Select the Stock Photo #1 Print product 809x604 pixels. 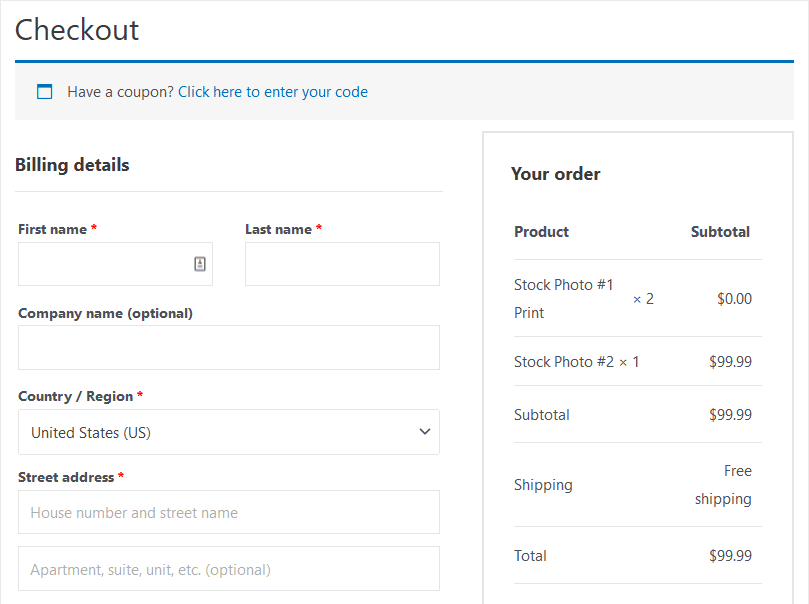[x=564, y=297]
